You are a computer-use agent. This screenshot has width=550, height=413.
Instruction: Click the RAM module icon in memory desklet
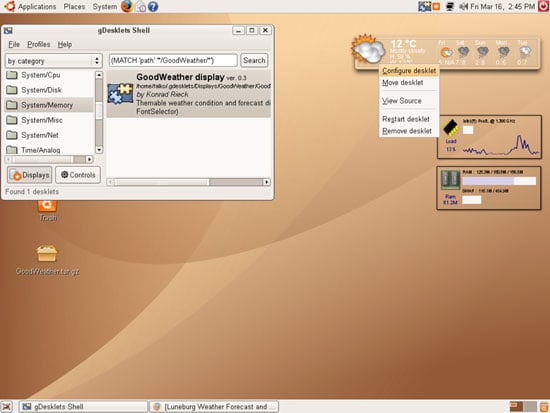click(x=450, y=180)
